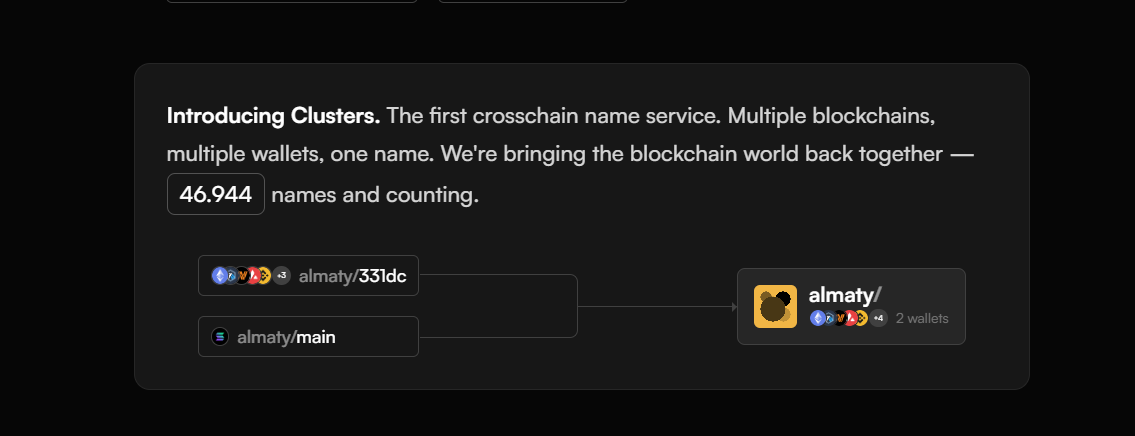Click the blue hexagon chain icon beside almaty/331dc

(230, 275)
